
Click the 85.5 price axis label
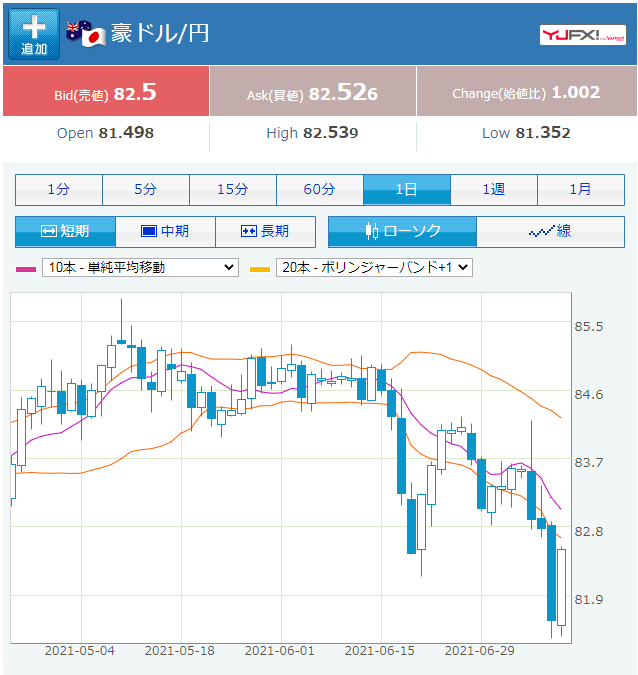coord(589,327)
